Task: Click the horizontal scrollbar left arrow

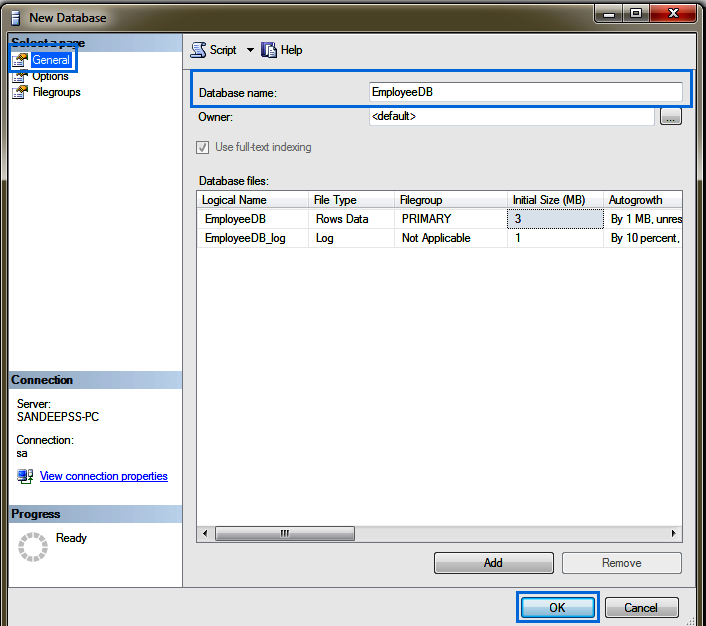Action: tap(205, 534)
